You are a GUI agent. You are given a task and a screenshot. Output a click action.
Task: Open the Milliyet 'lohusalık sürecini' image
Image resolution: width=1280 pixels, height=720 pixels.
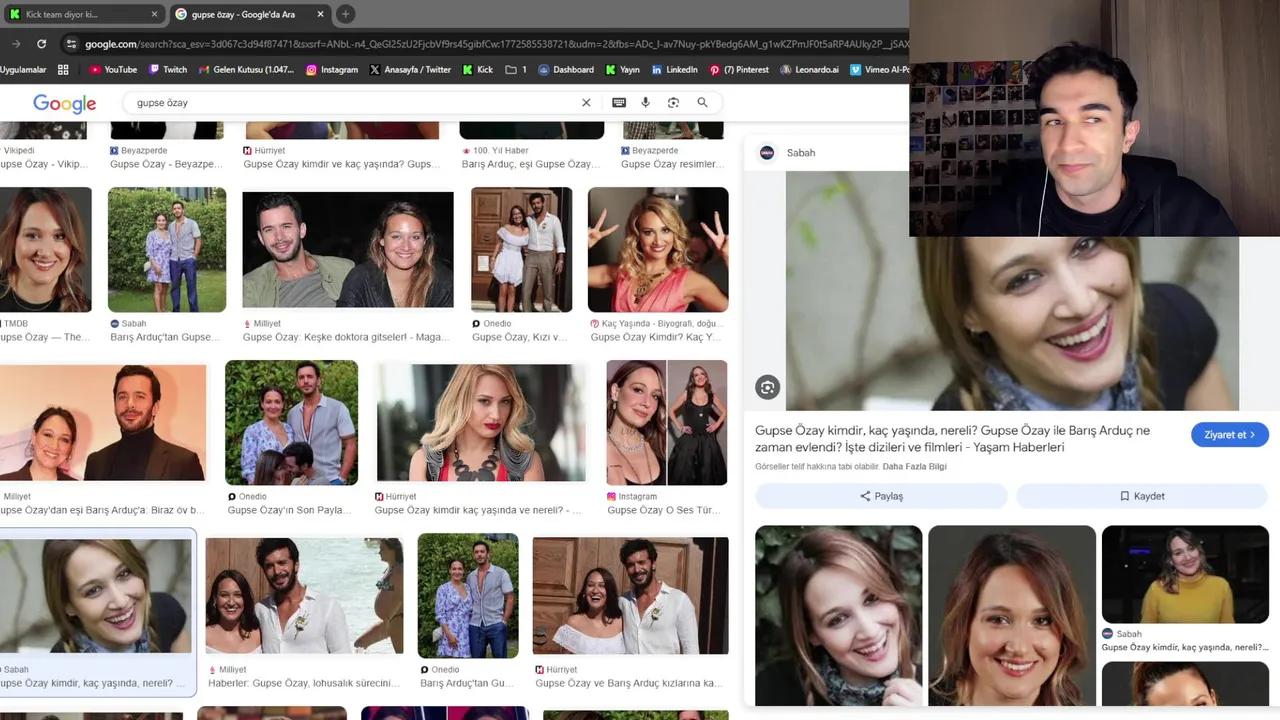(305, 596)
